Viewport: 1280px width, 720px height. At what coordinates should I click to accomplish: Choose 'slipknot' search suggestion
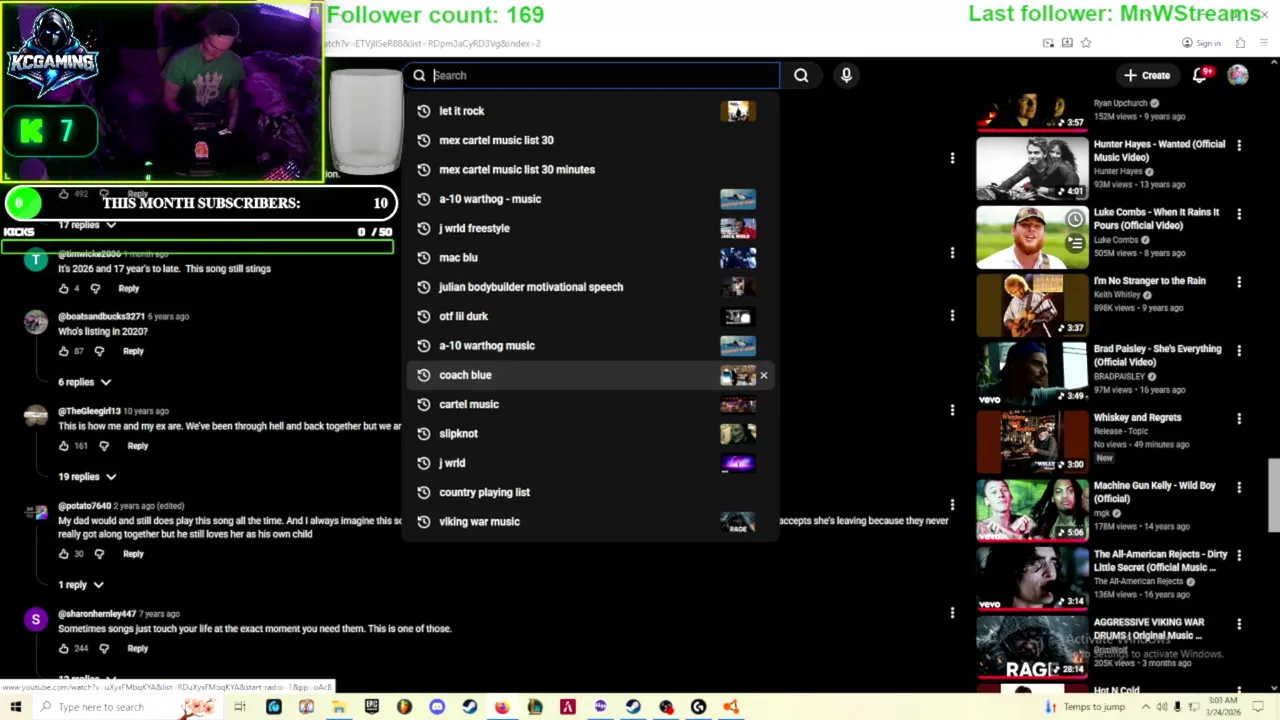click(590, 434)
